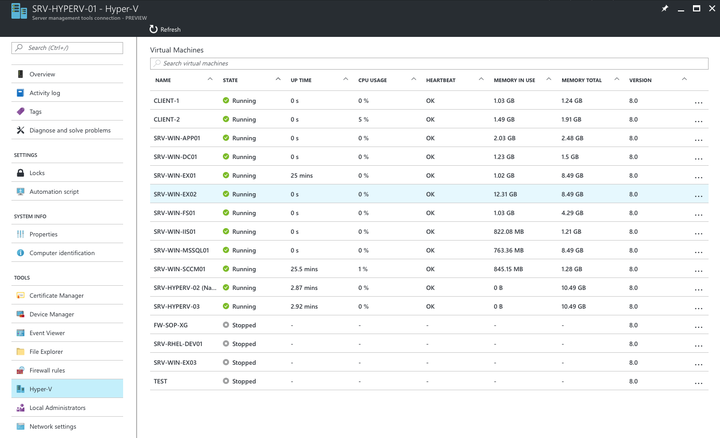Open the ellipsis menu for CLIENT-2

tap(698, 121)
